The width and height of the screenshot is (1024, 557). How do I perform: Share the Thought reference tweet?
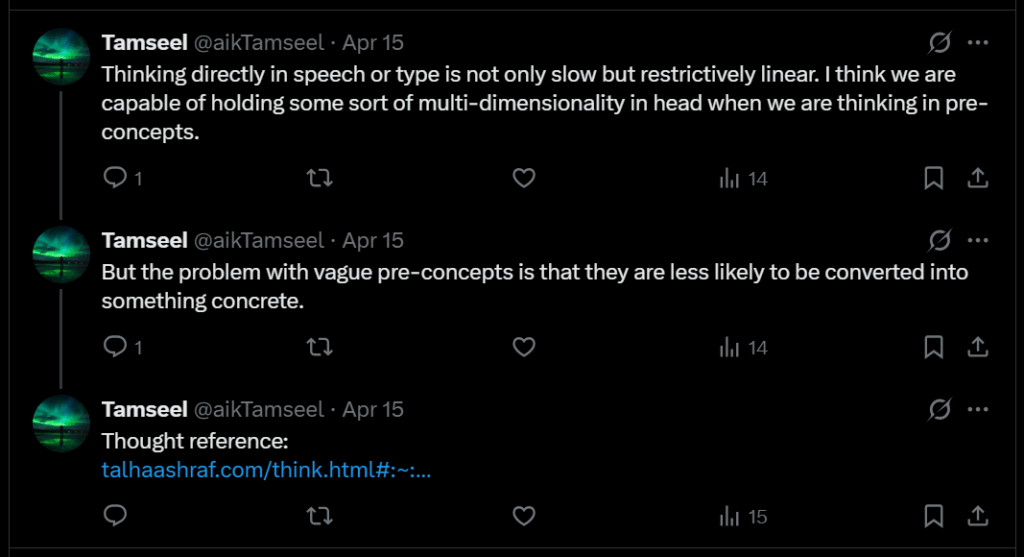coord(978,516)
